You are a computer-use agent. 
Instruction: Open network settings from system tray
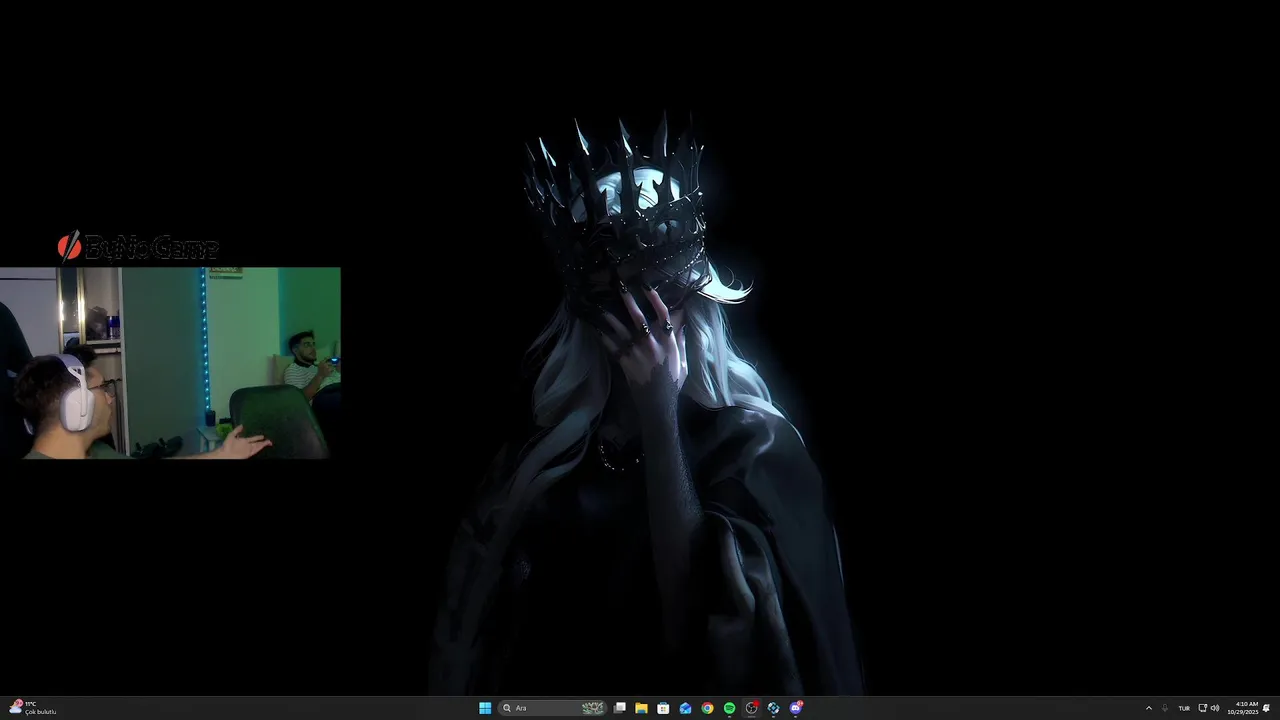coord(1202,708)
